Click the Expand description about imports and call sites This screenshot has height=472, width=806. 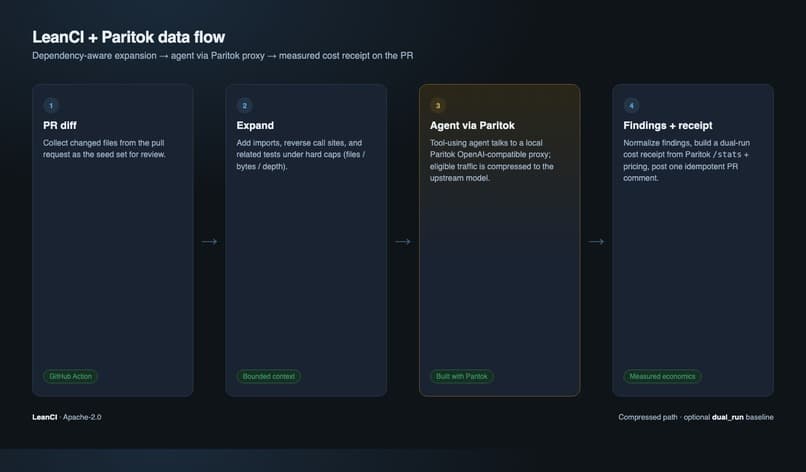pyautogui.click(x=301, y=155)
